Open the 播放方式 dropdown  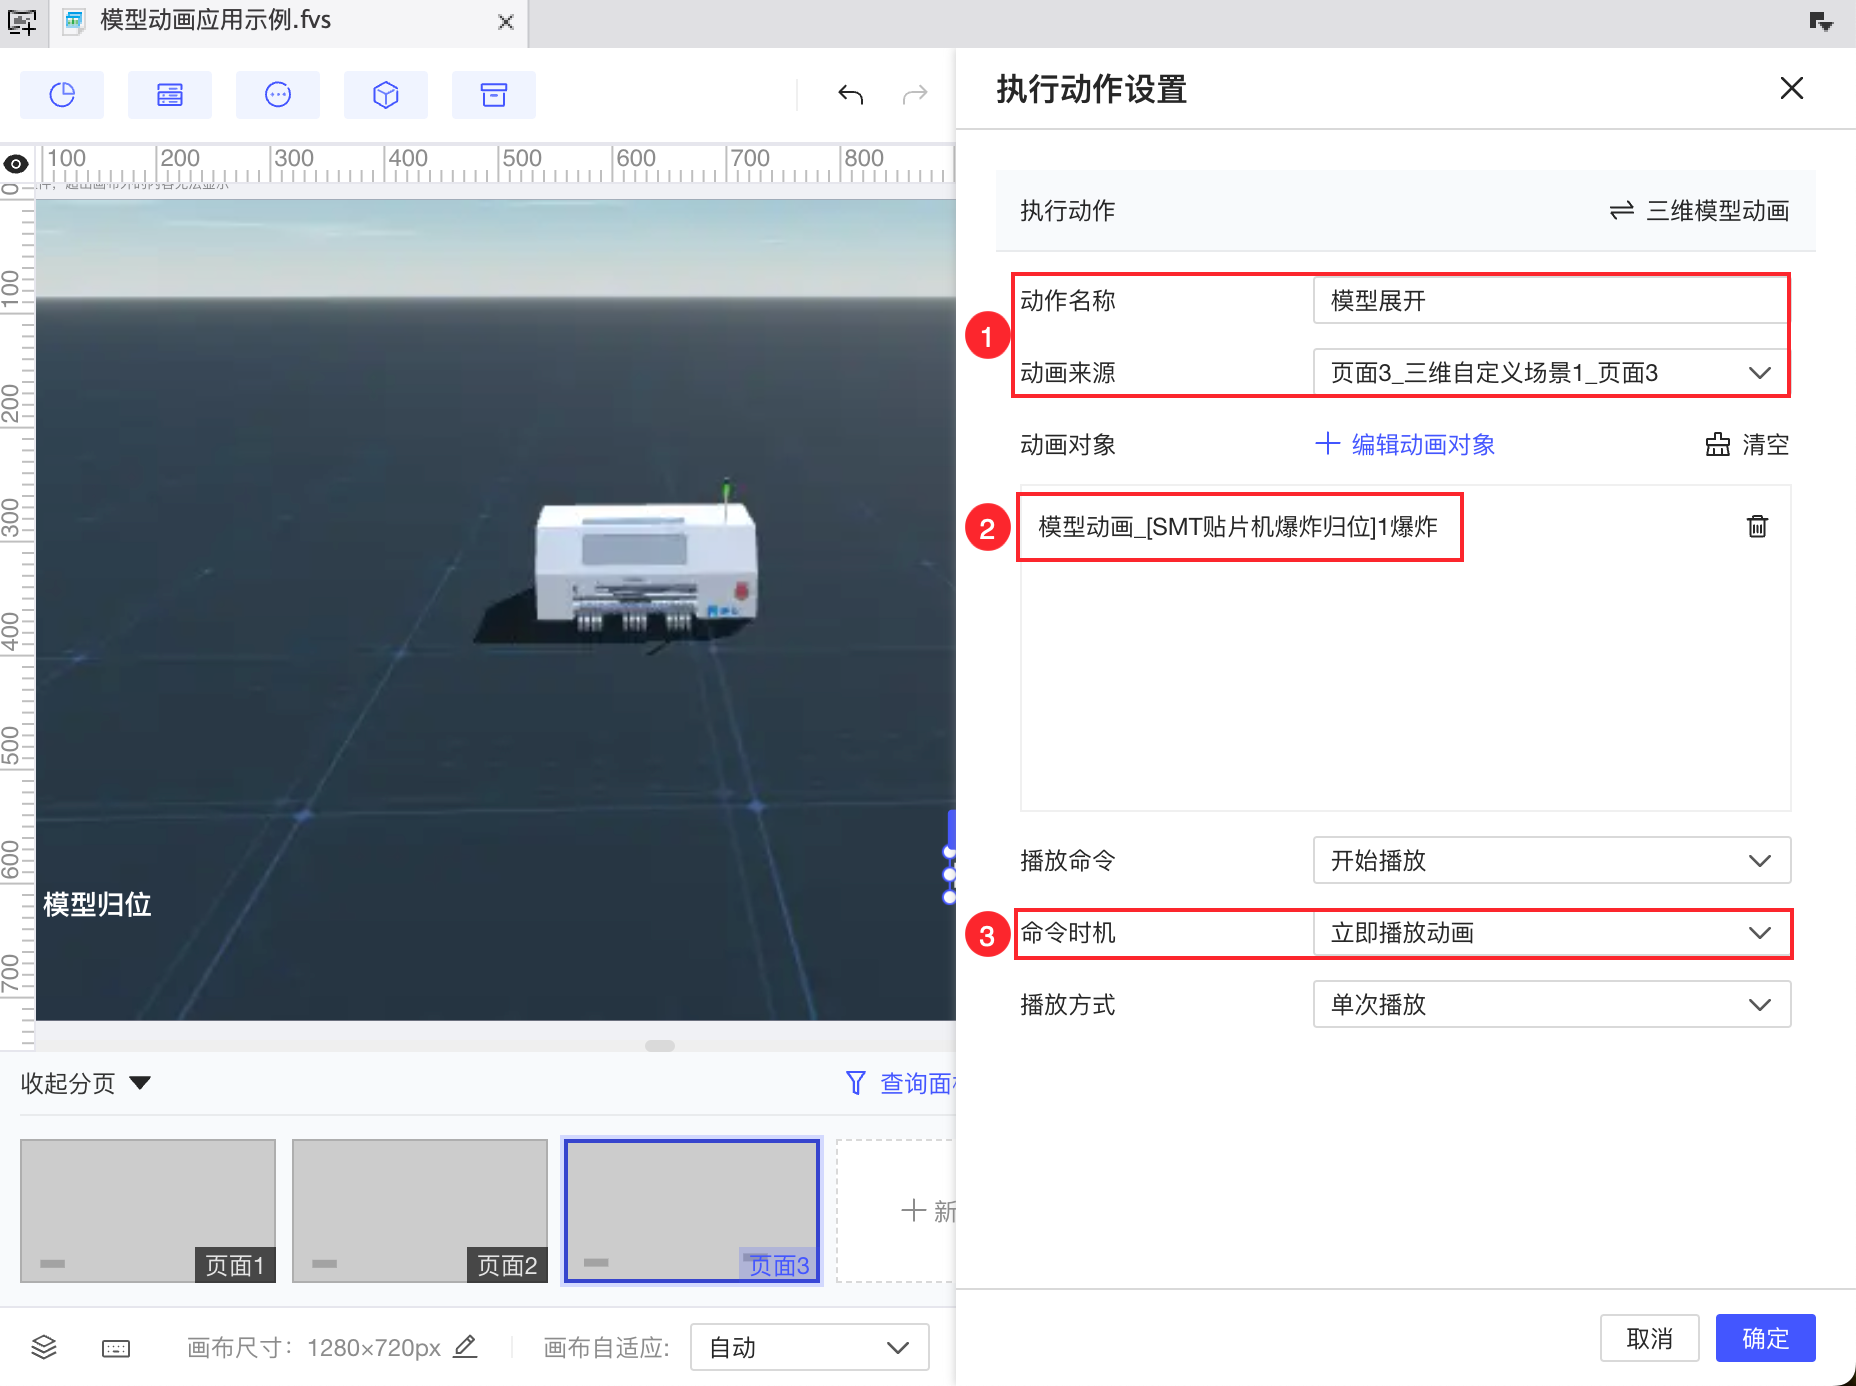[x=1551, y=1005]
